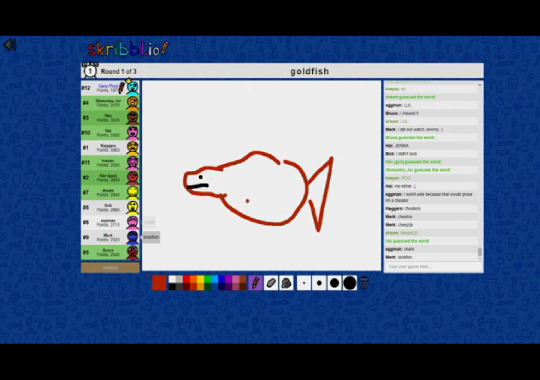Pick the pink color swatch

click(x=236, y=279)
